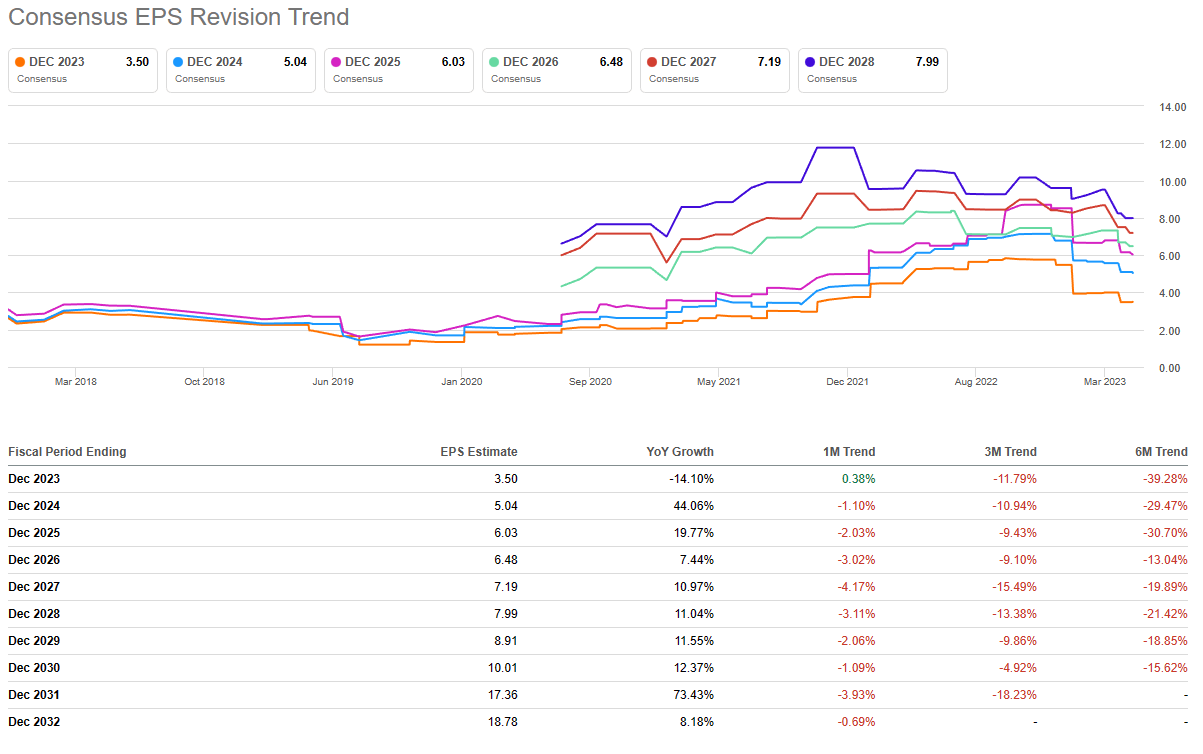1203x754 pixels.
Task: Click the 6M Trend column header
Action: (x=1162, y=452)
